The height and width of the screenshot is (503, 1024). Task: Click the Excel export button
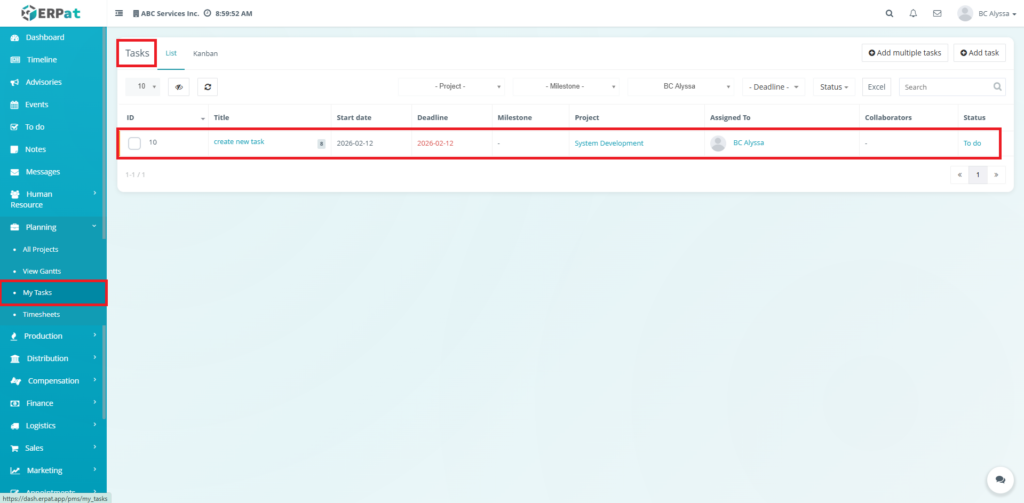(876, 87)
